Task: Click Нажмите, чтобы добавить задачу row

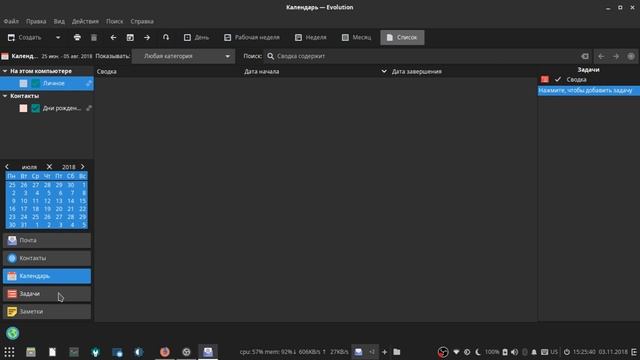Action: click(589, 90)
